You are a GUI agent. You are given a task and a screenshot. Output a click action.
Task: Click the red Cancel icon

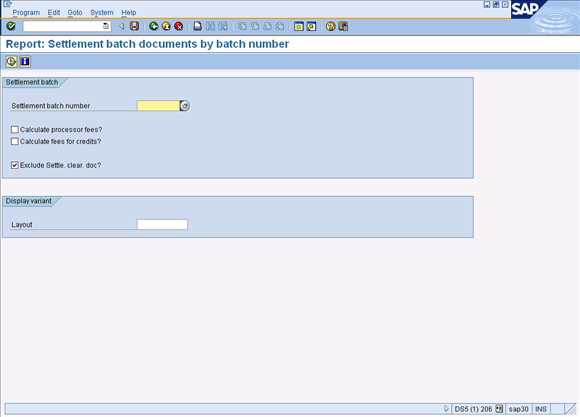(179, 26)
